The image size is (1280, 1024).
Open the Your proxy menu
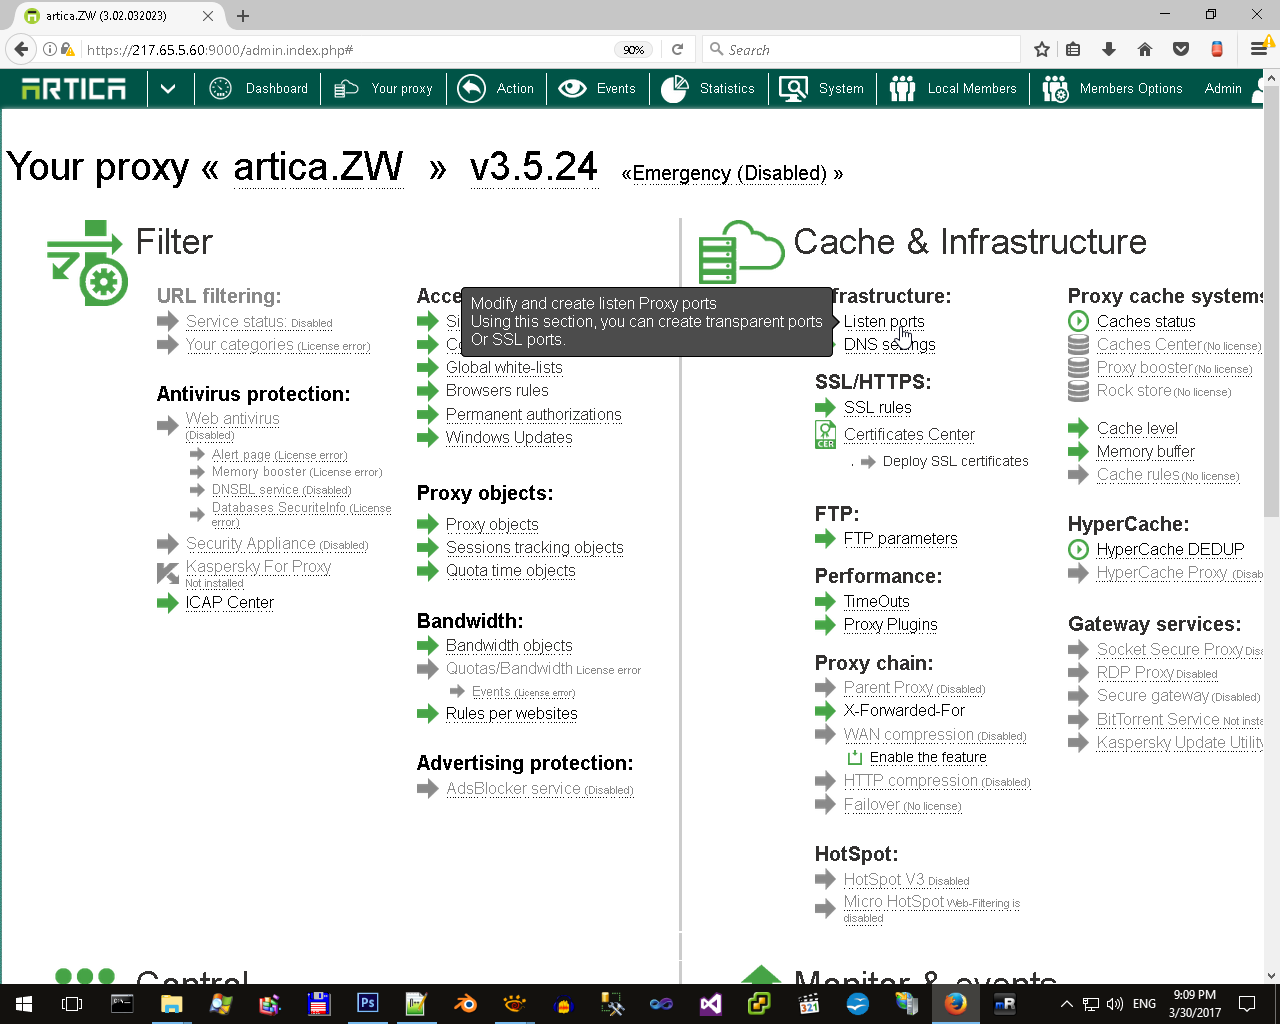pyautogui.click(x=402, y=89)
